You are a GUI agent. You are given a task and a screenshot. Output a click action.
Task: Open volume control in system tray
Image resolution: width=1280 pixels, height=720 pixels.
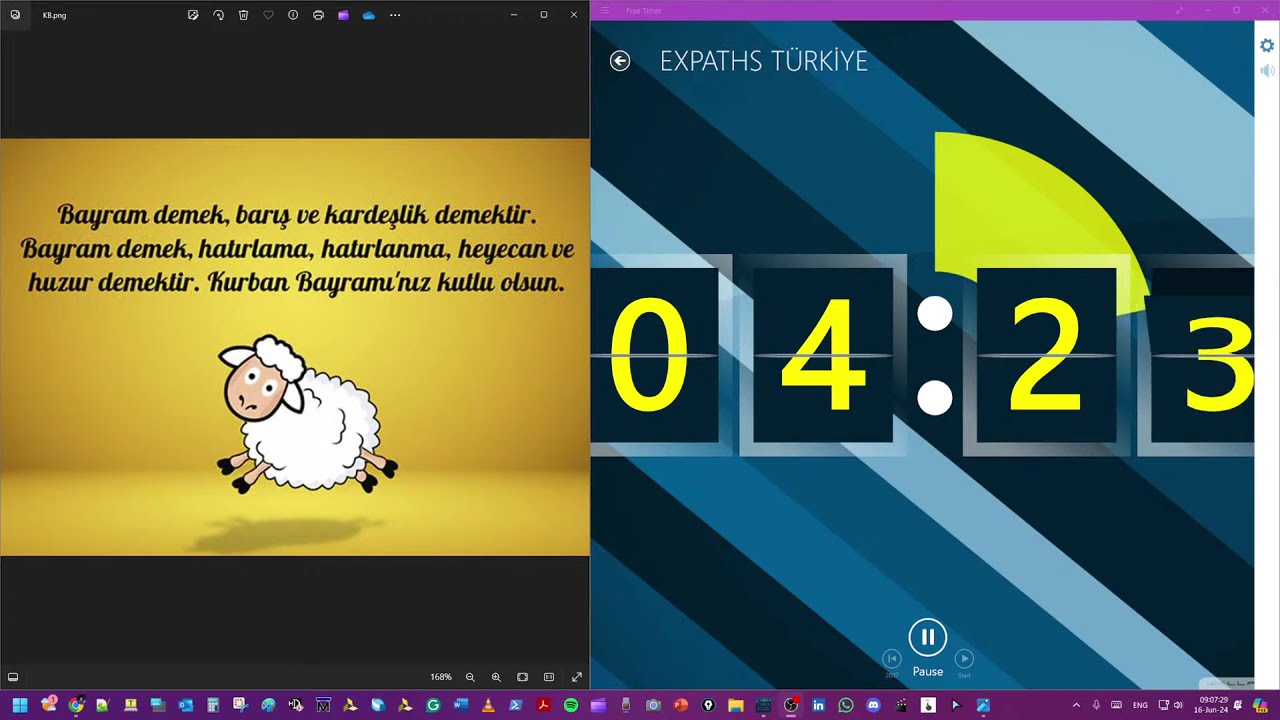point(1178,705)
